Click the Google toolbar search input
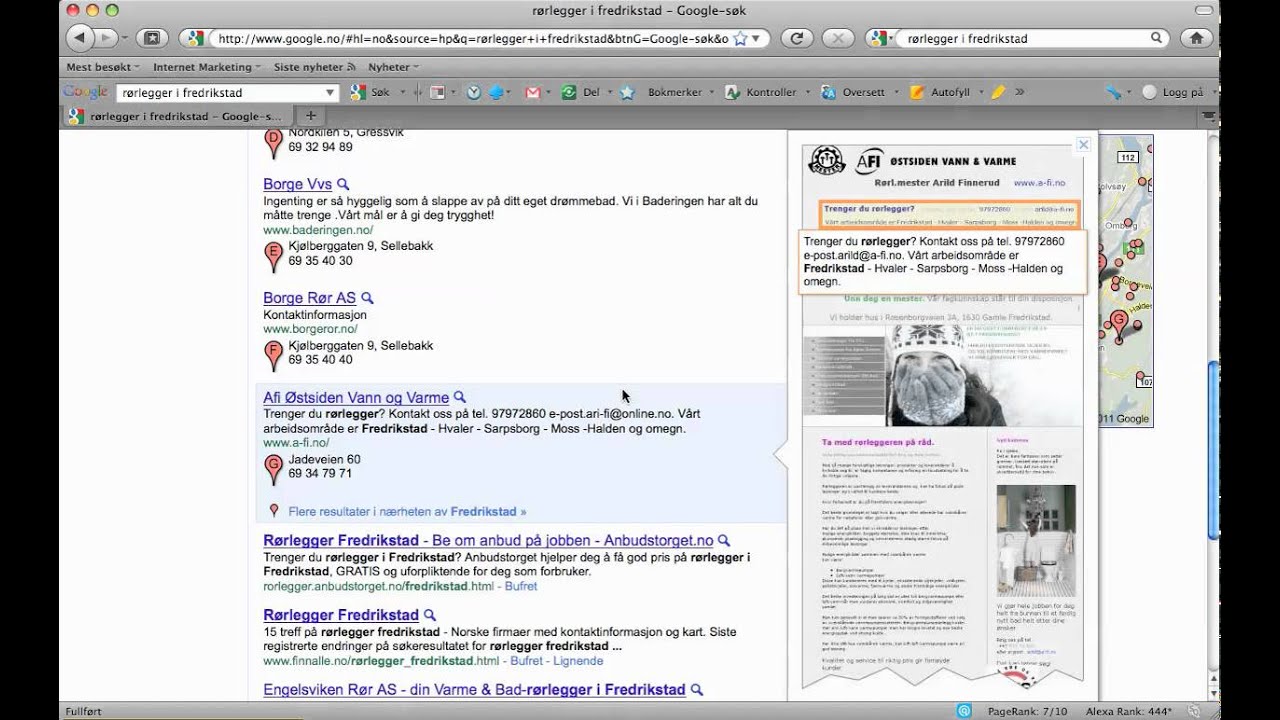This screenshot has width=1280, height=720. tap(221, 92)
